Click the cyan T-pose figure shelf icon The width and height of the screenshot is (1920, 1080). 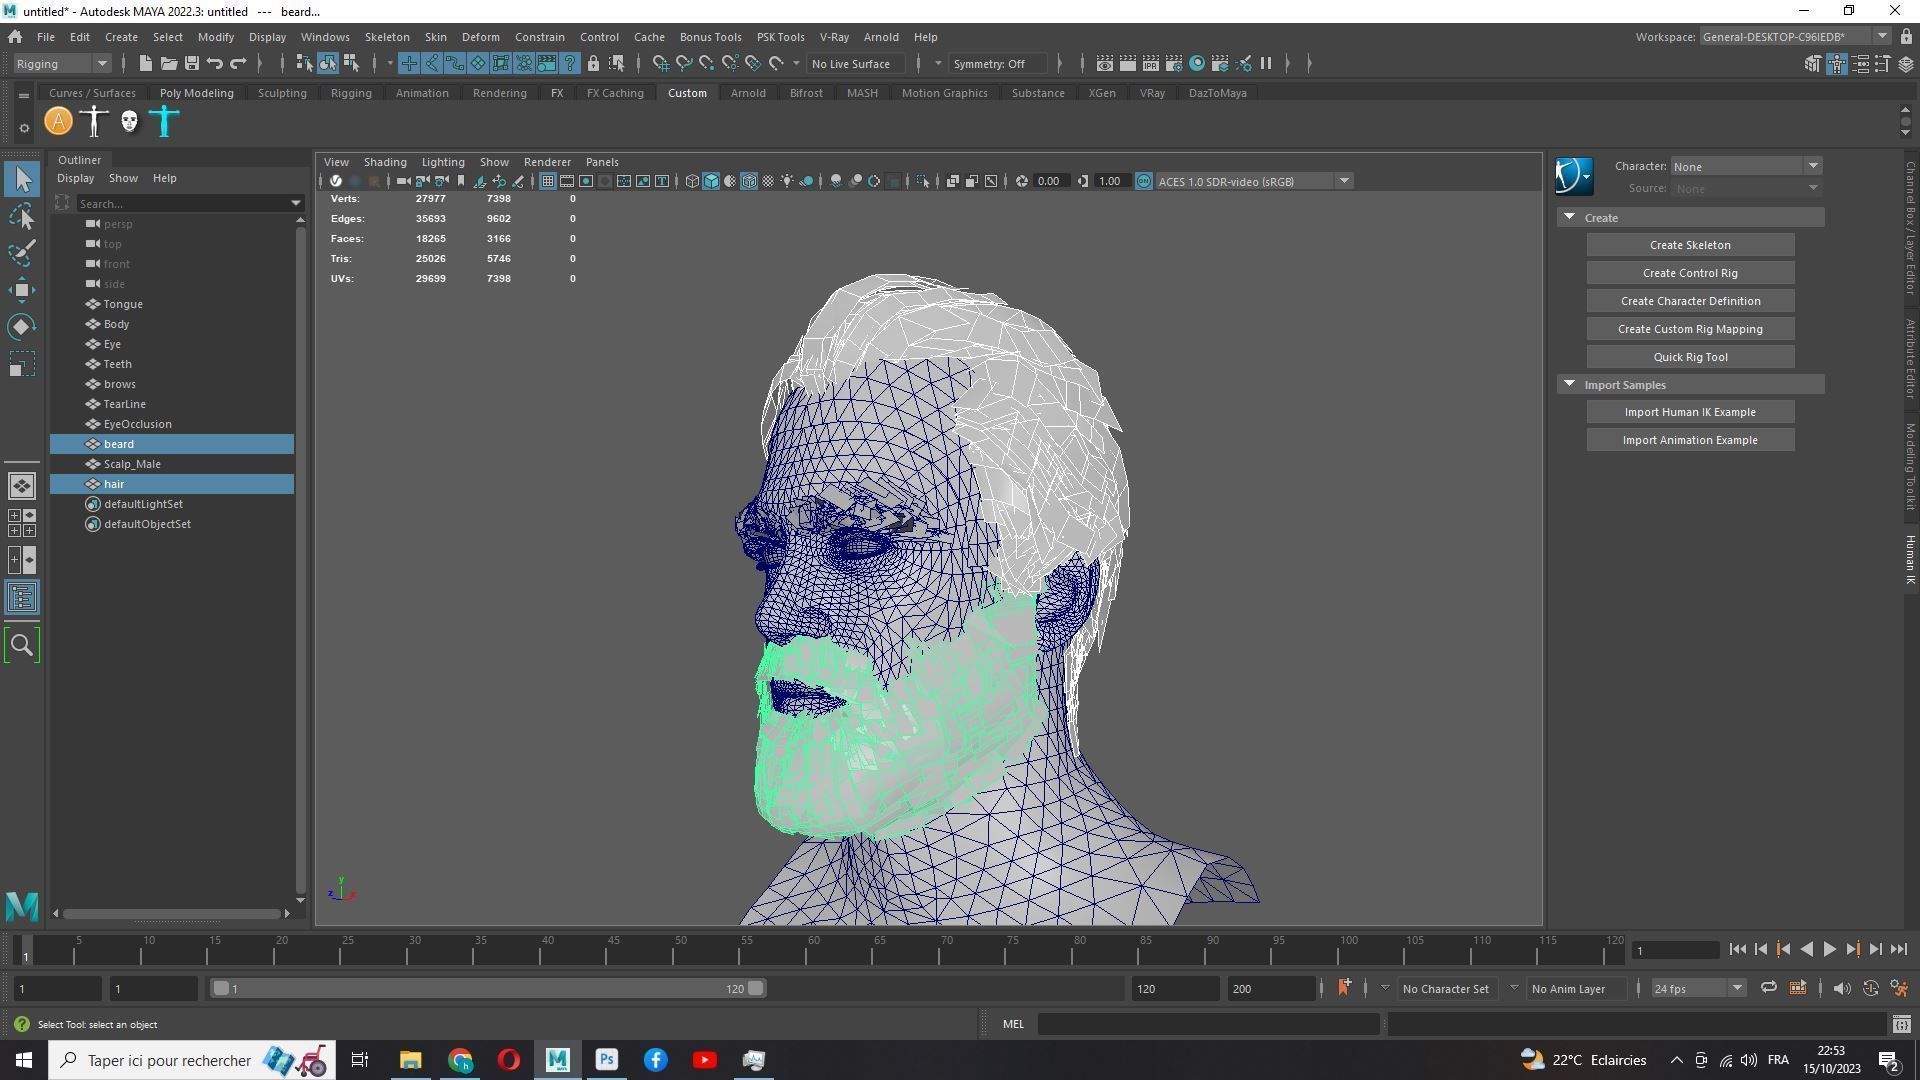(164, 122)
